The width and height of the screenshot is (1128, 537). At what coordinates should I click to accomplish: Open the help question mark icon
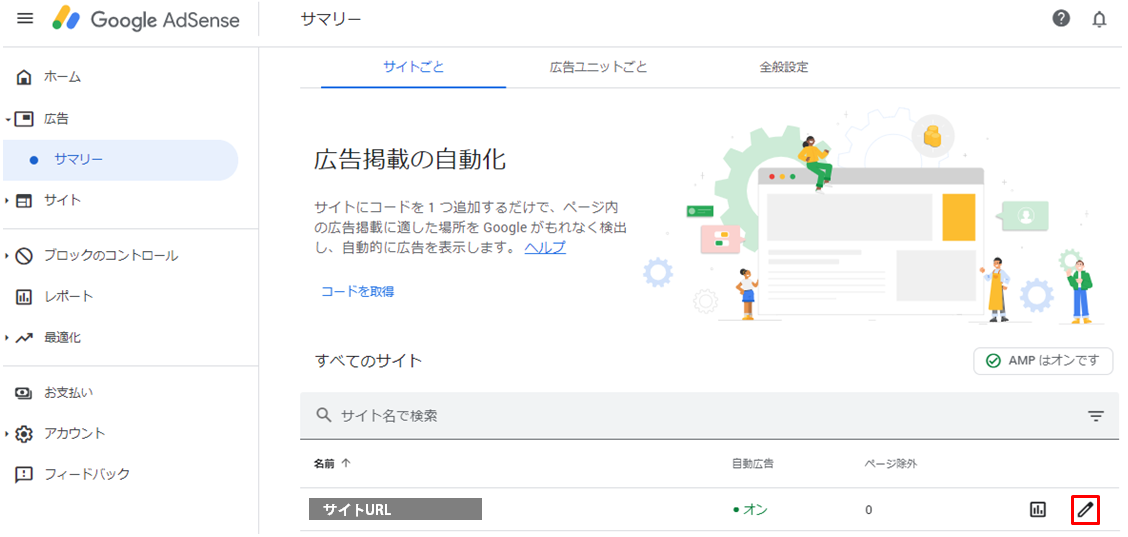point(1061,19)
